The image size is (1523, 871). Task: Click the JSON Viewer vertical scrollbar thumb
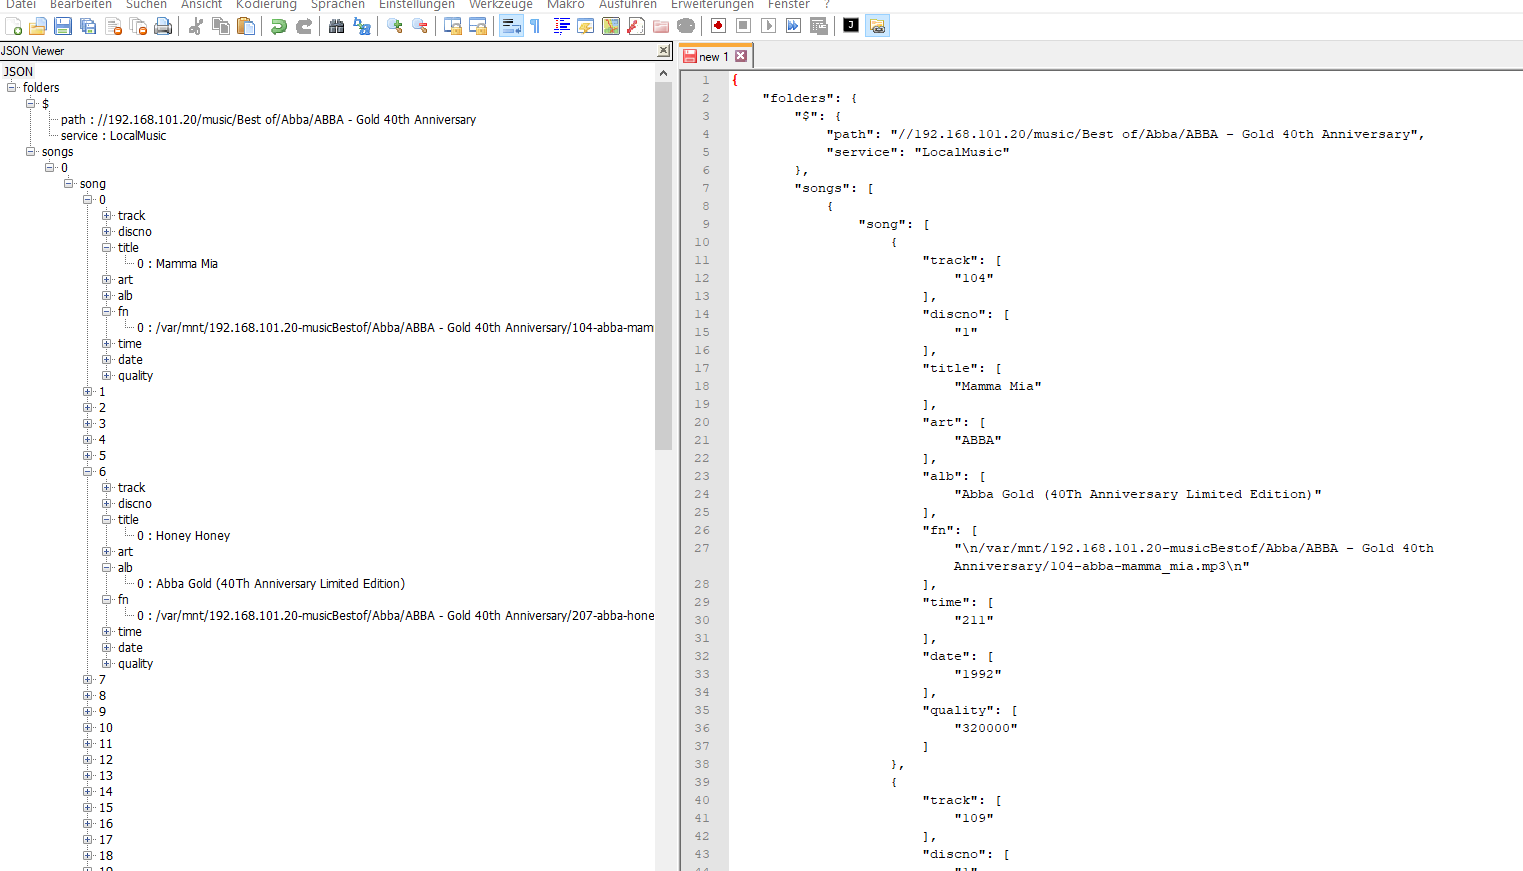tap(663, 266)
